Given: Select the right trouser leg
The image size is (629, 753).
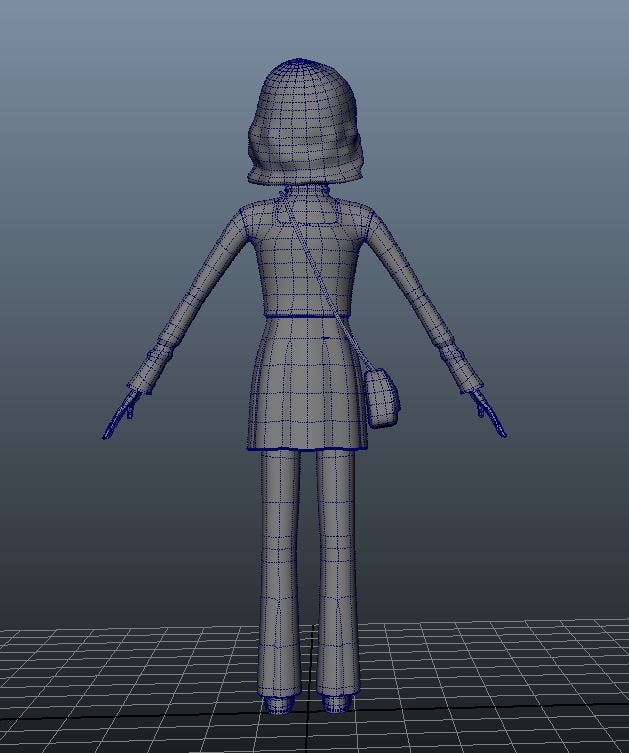Looking at the screenshot, I should (x=336, y=560).
